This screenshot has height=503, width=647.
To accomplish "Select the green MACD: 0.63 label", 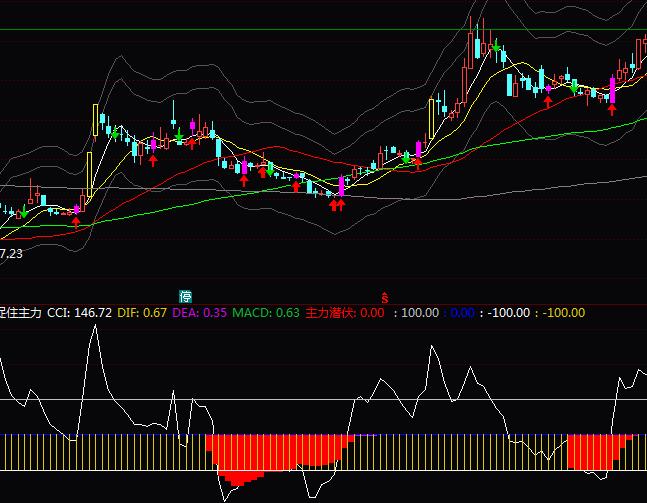I will (x=266, y=313).
